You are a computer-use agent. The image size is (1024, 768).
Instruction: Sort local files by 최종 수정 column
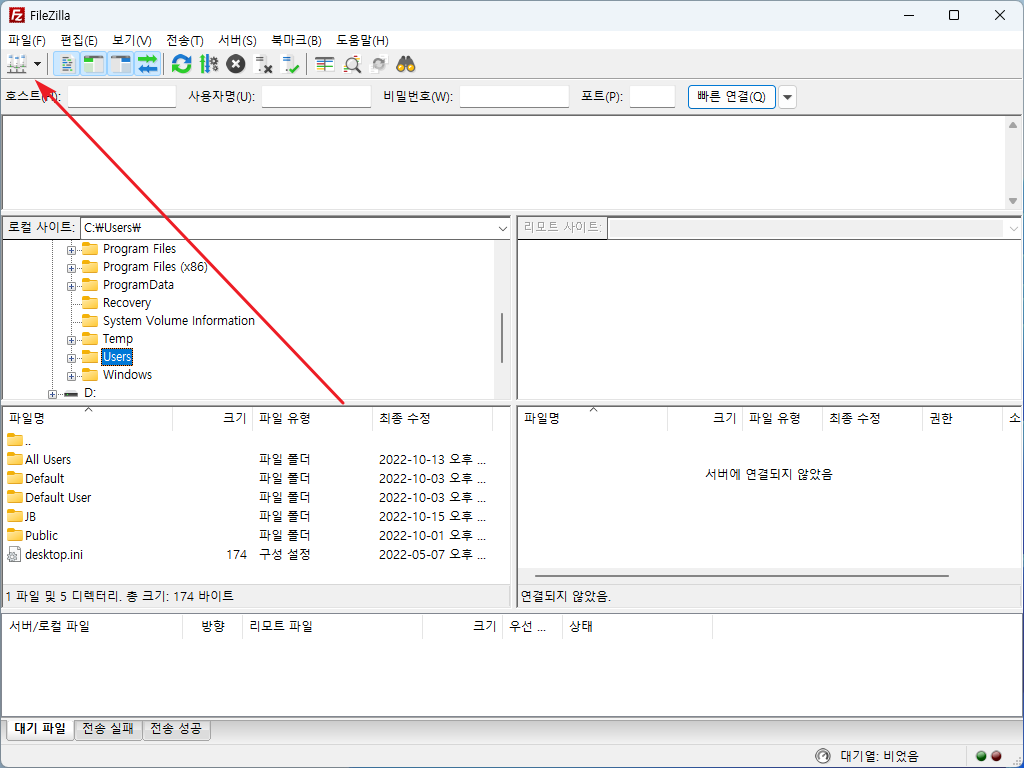click(x=432, y=418)
